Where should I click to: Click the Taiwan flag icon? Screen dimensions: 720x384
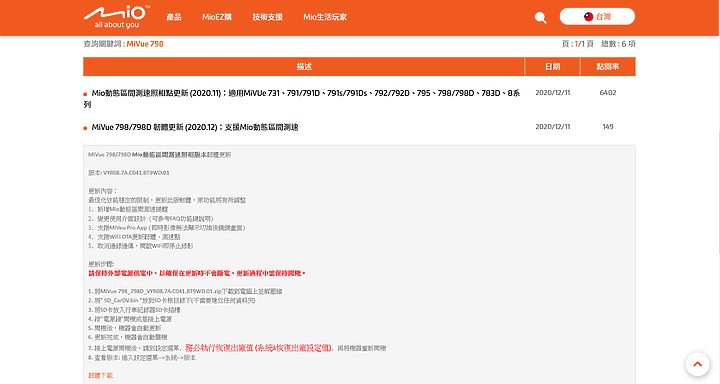588,17
